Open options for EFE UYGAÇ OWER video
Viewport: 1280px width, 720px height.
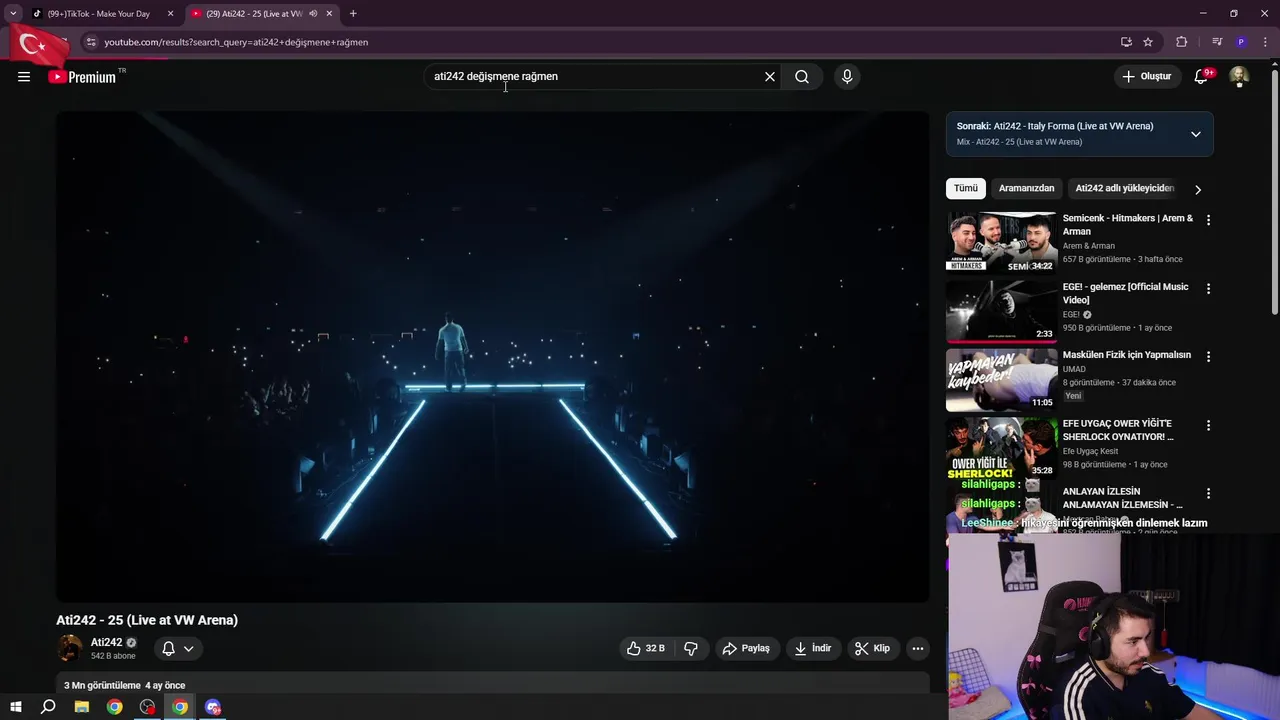pyautogui.click(x=1208, y=425)
